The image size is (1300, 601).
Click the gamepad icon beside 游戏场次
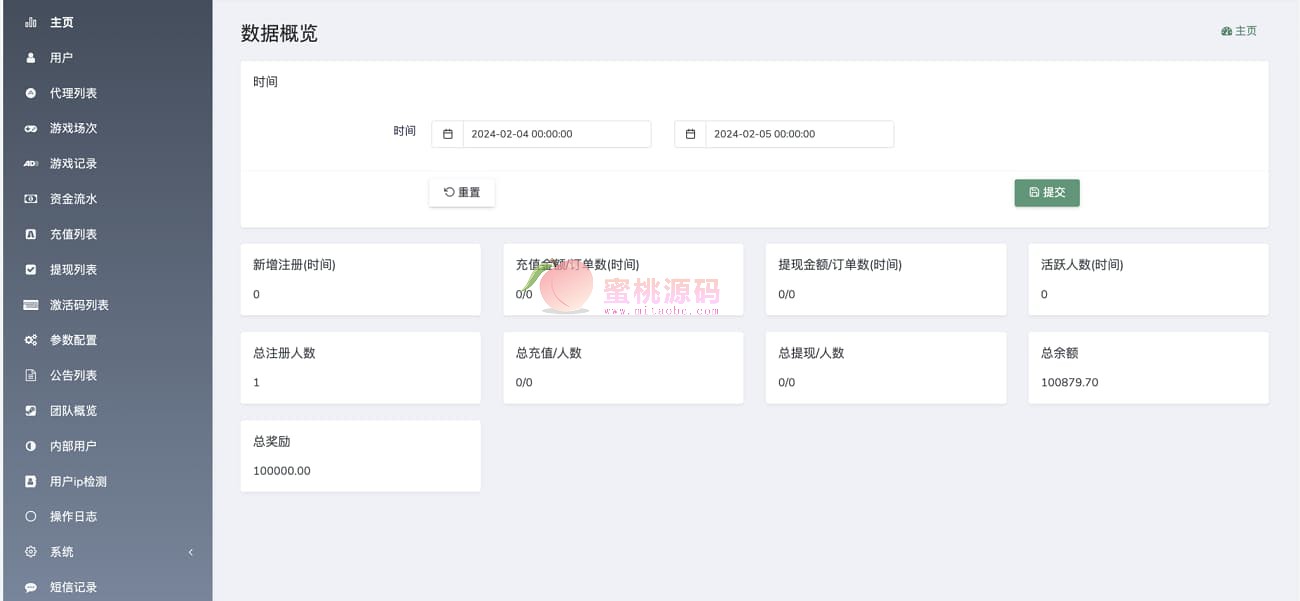30,129
